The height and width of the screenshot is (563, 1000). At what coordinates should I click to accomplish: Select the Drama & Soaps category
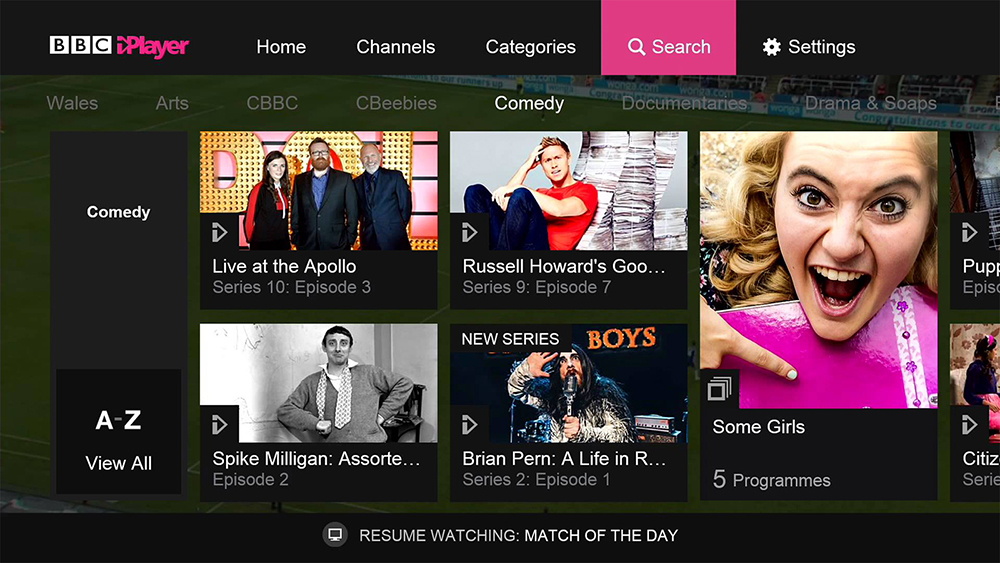pyautogui.click(x=871, y=103)
